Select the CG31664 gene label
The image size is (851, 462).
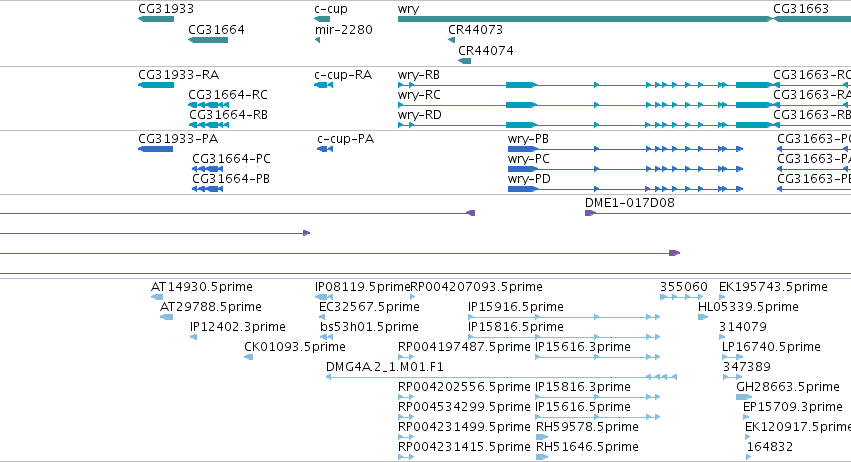tap(216, 29)
